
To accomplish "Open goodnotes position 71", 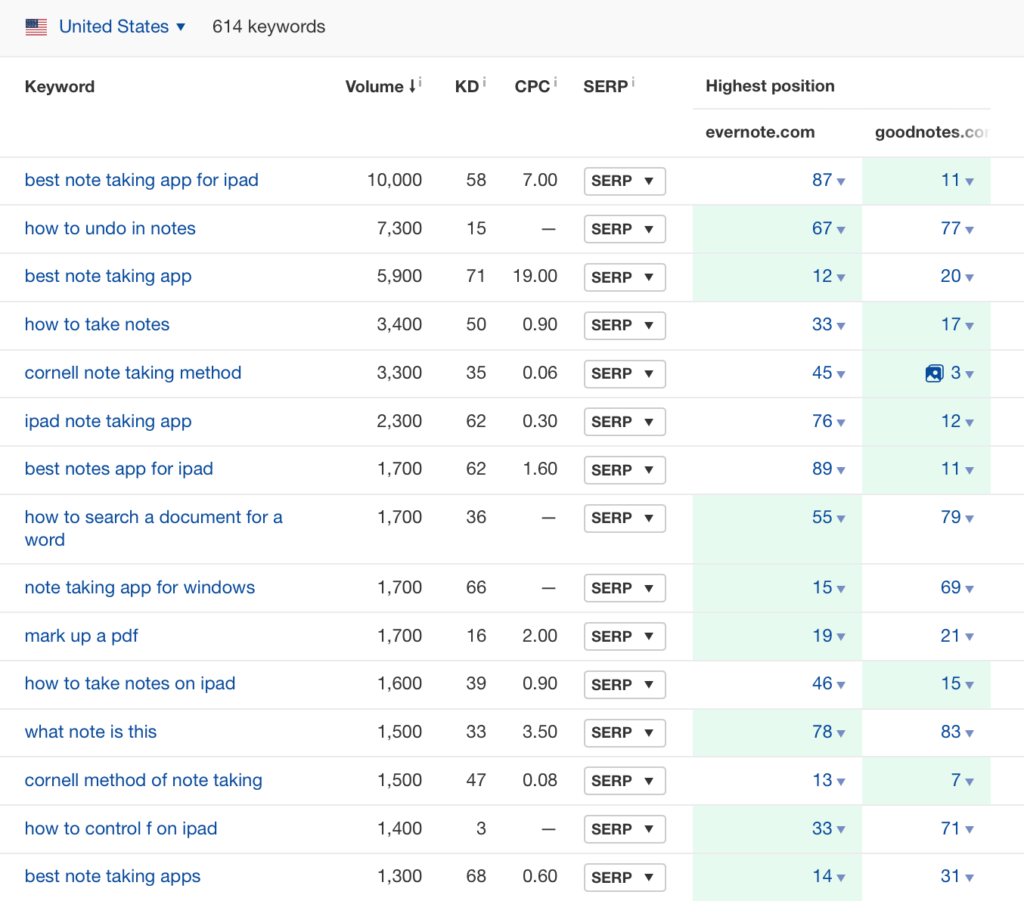I will (x=957, y=829).
